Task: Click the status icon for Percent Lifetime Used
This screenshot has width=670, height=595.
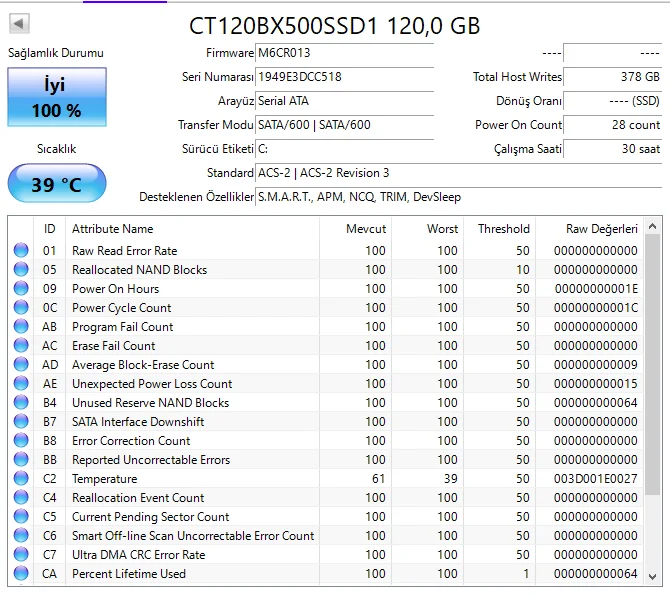Action: pos(21,574)
